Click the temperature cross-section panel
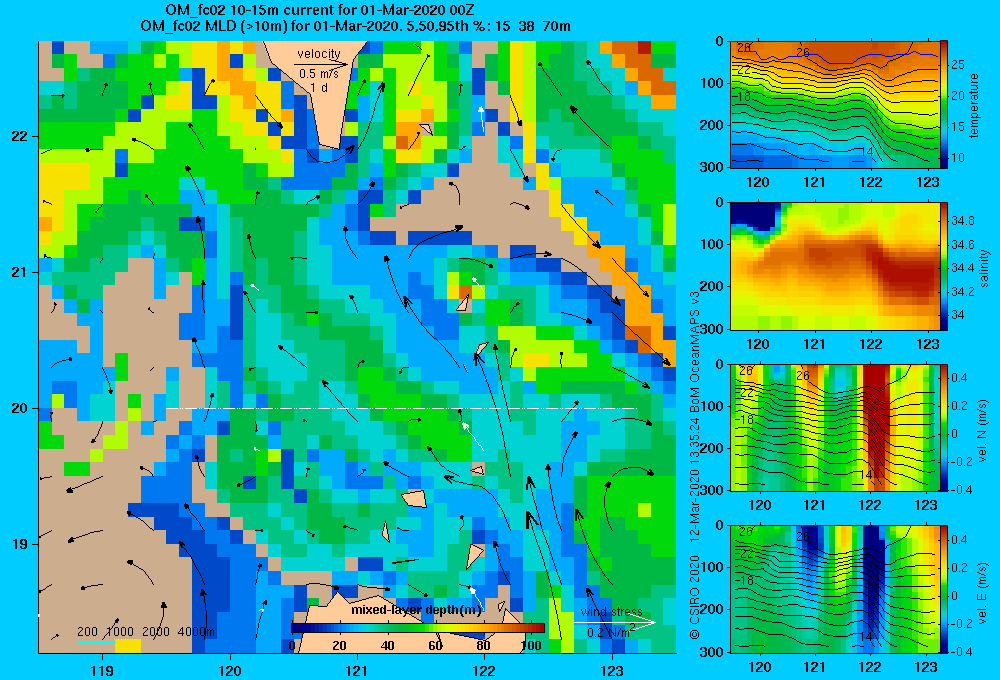The image size is (1000, 680). (834, 105)
